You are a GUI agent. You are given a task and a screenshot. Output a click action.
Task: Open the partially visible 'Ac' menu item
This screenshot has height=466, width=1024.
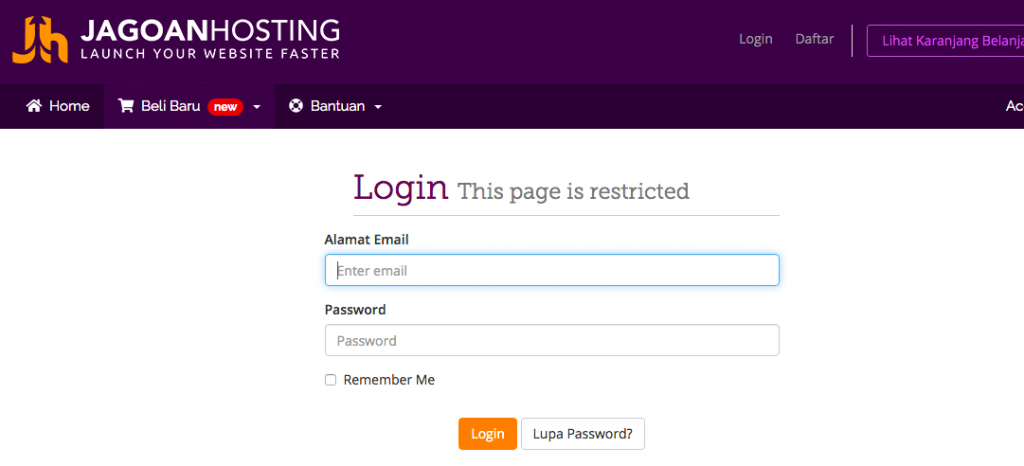(1014, 106)
